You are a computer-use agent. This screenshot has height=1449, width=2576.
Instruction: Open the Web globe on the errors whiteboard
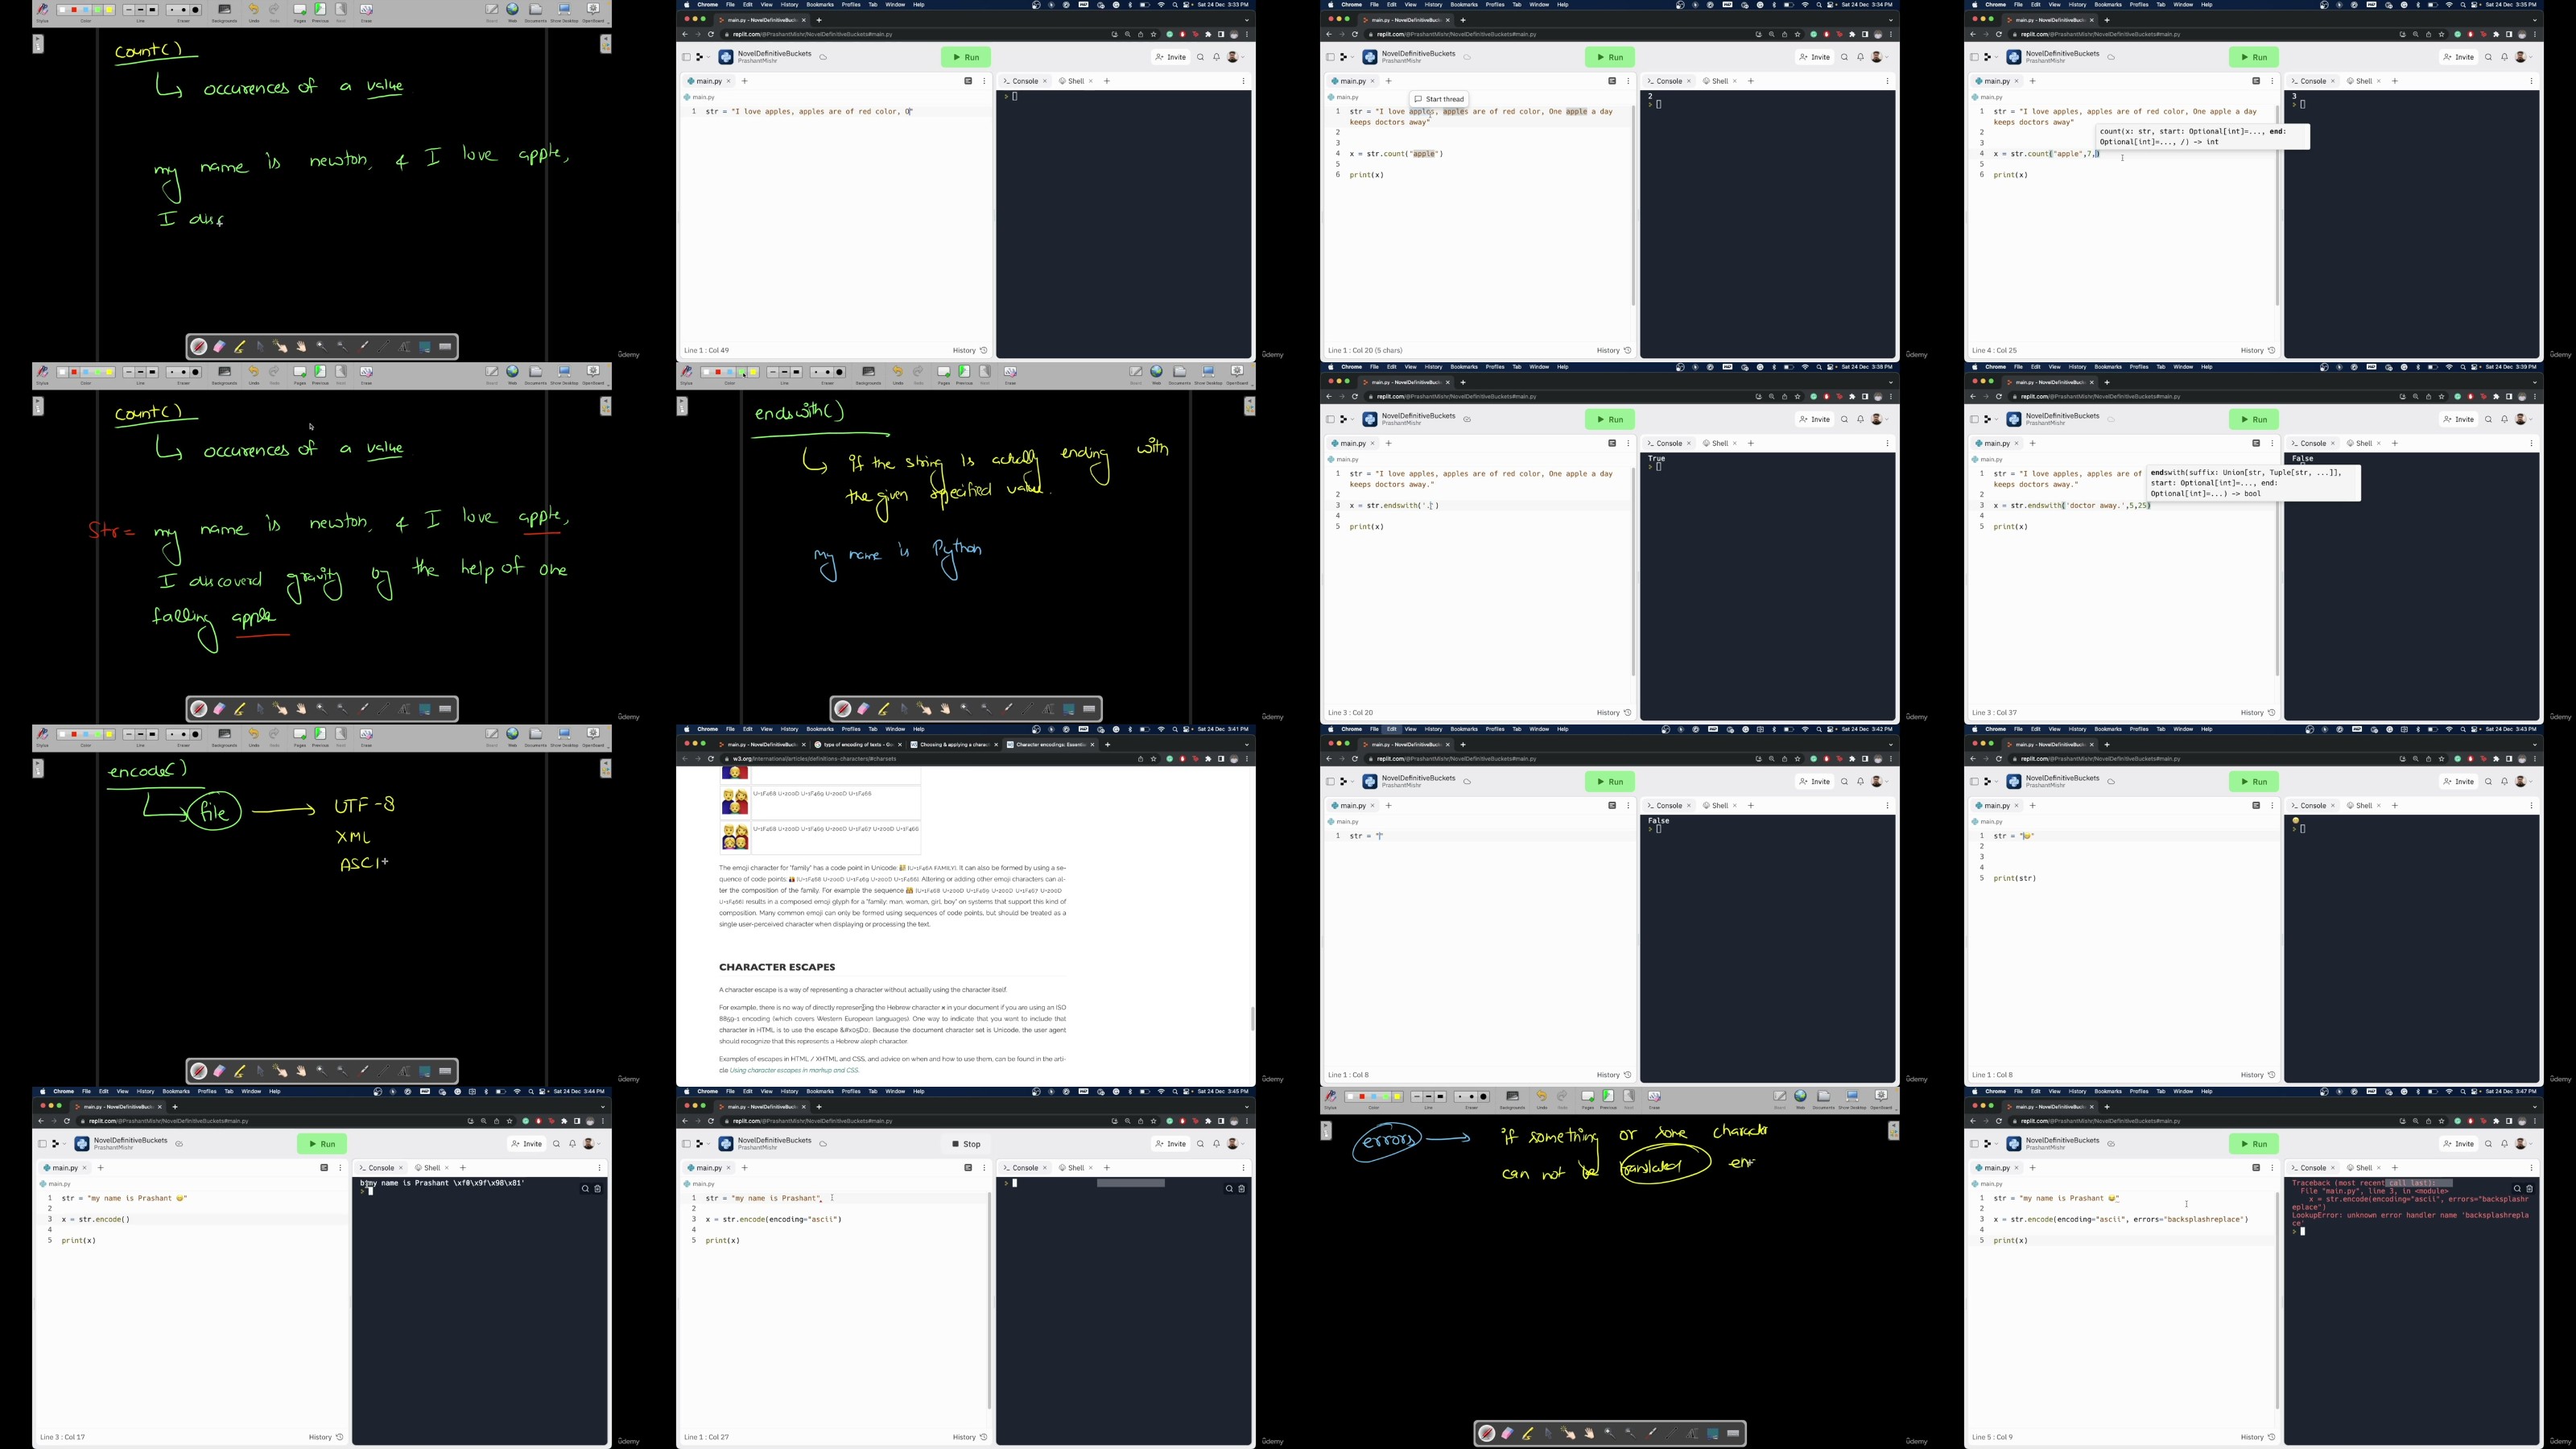coord(1800,1097)
